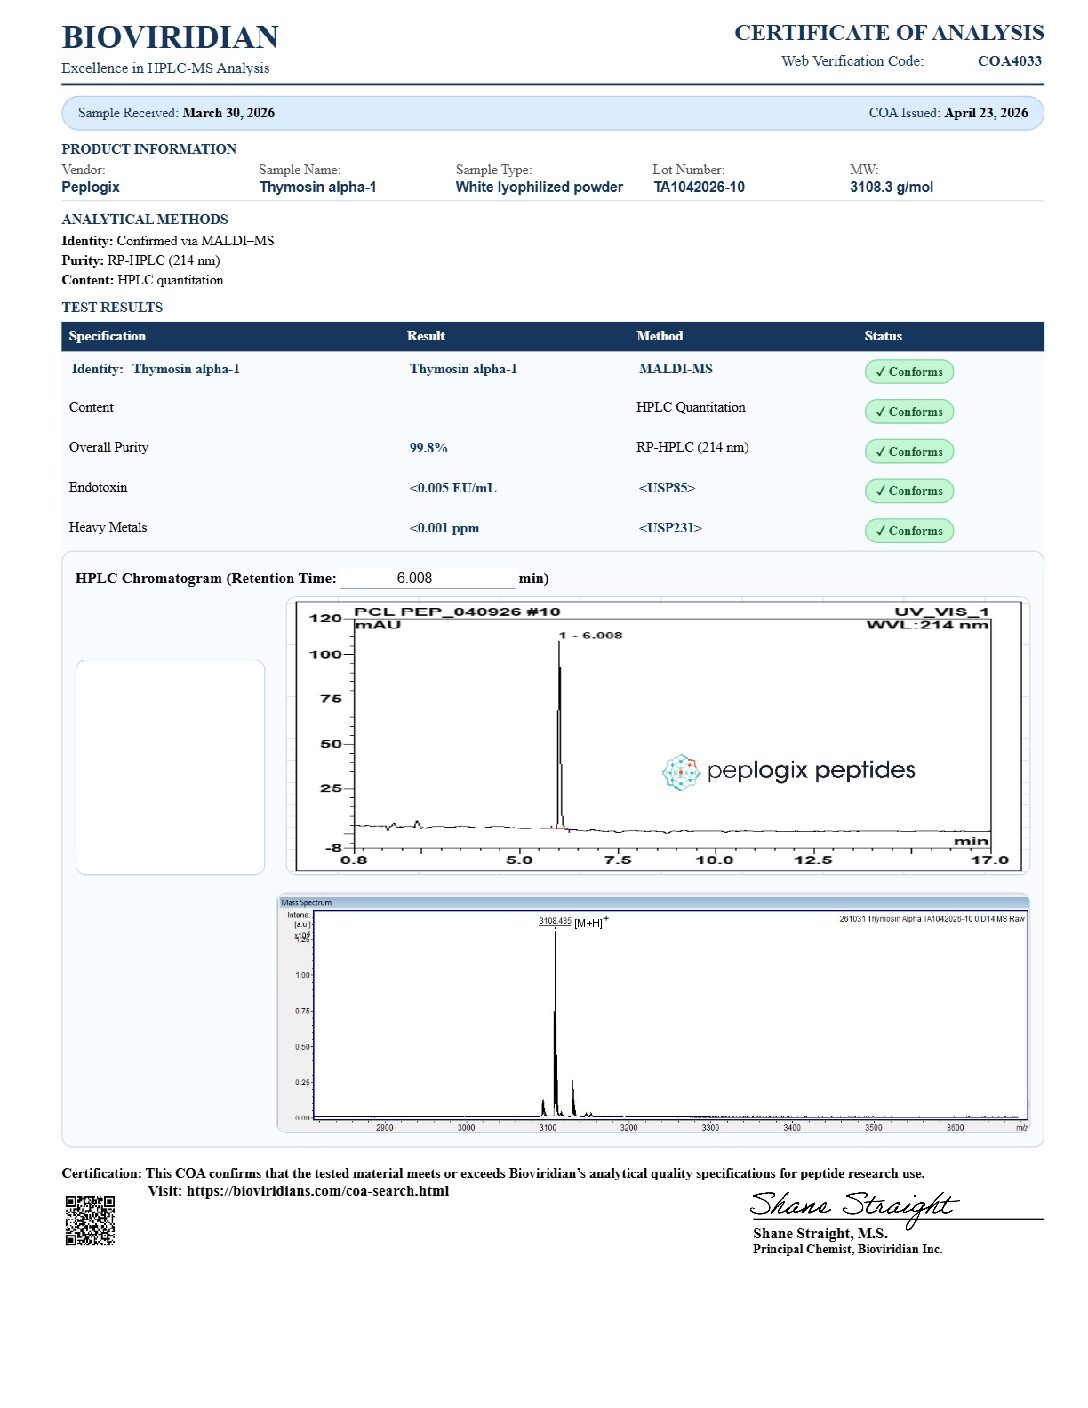Select the 99.8% purity result
Viewport: 1088px width, 1408px height.
click(x=428, y=448)
